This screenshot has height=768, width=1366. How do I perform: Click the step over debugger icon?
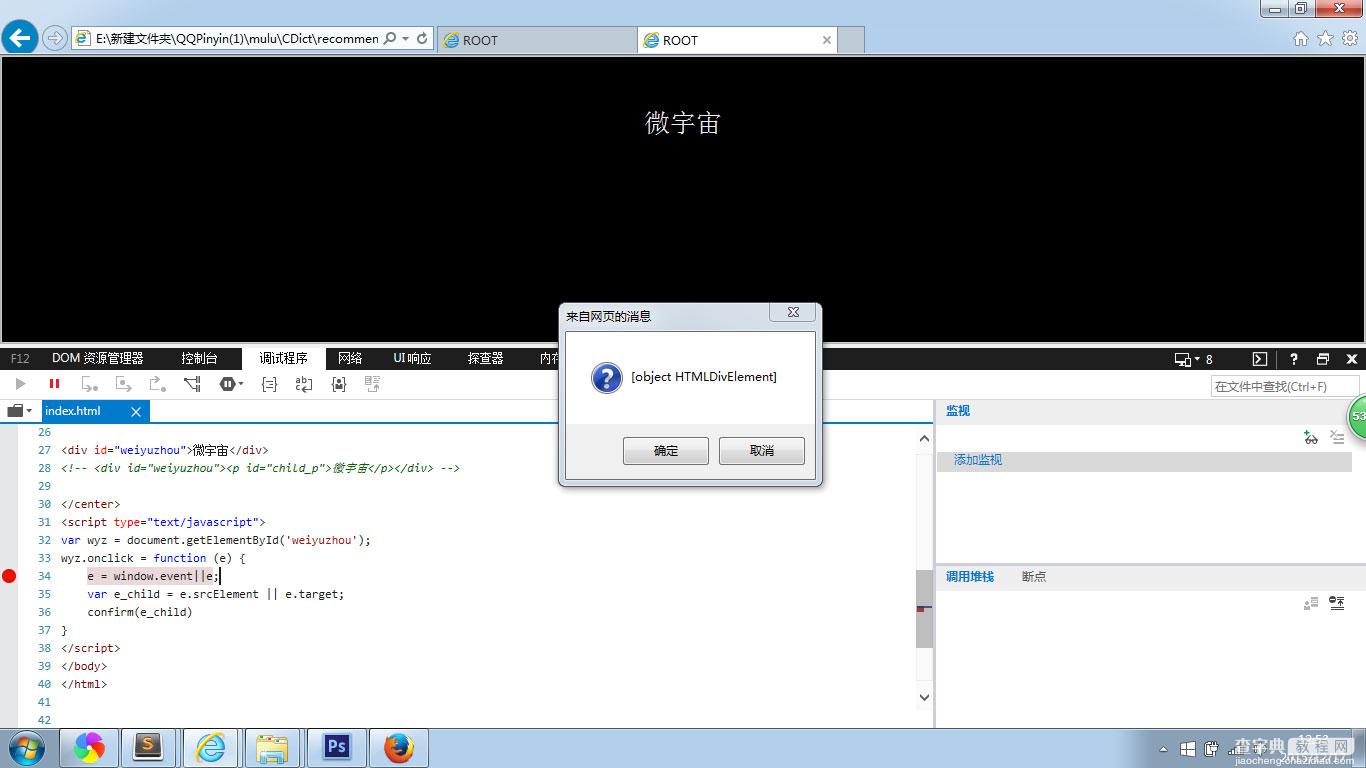click(123, 384)
